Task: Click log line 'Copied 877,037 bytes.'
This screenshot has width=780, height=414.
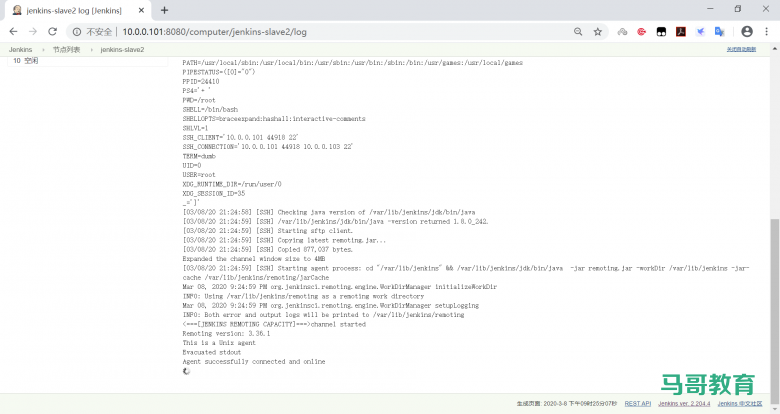Action: coord(268,249)
